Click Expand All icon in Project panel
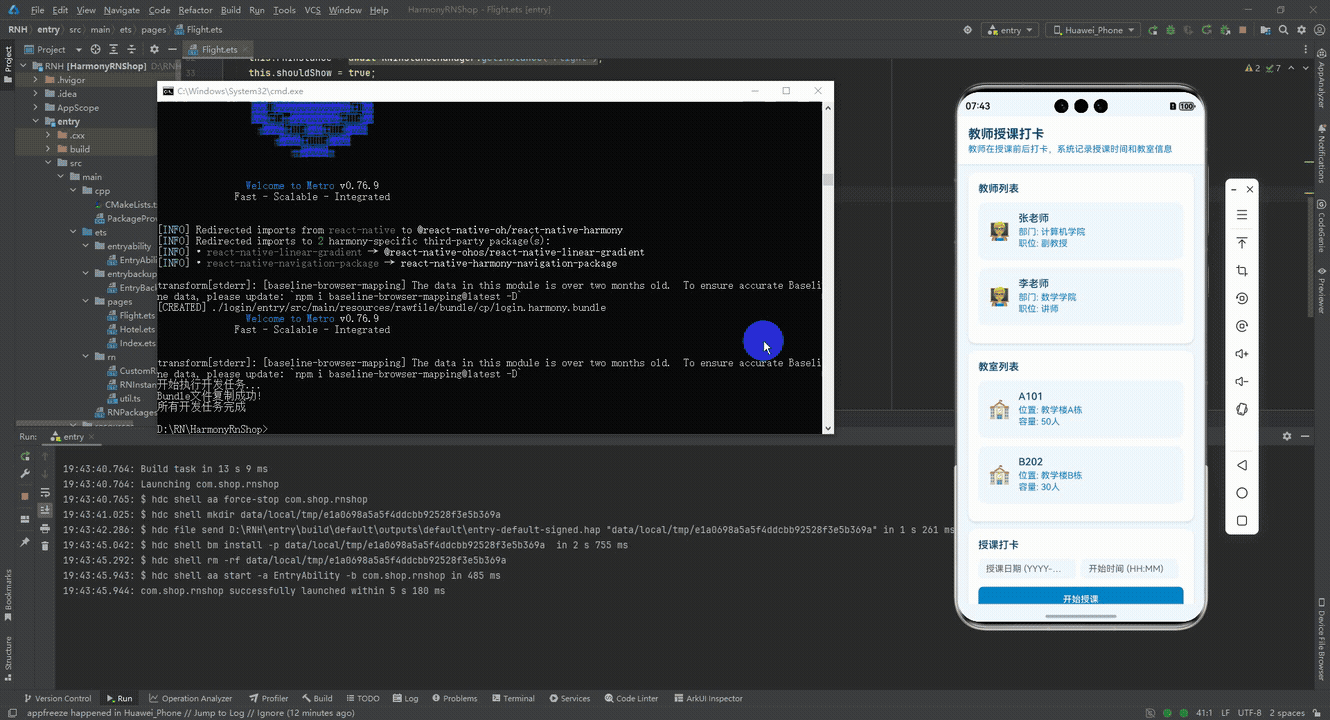The image size is (1330, 720). click(115, 49)
